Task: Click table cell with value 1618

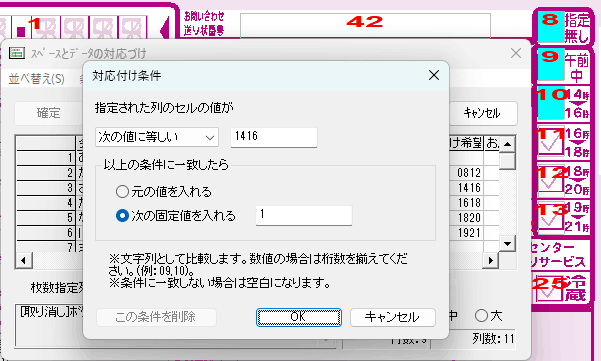Action: coord(466,203)
